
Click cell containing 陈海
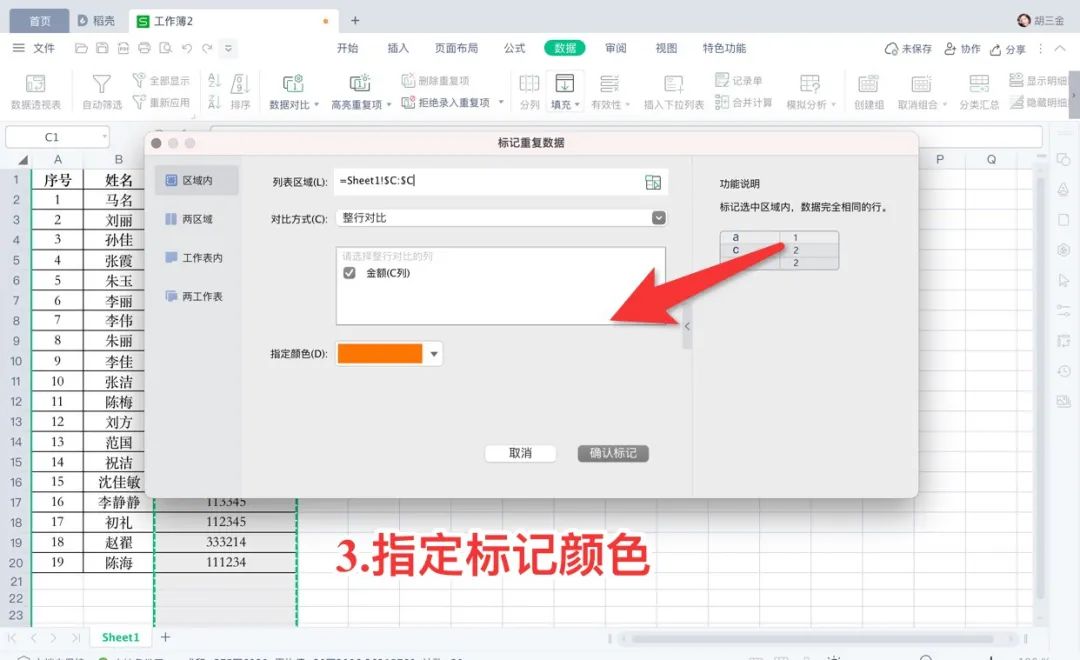point(118,563)
